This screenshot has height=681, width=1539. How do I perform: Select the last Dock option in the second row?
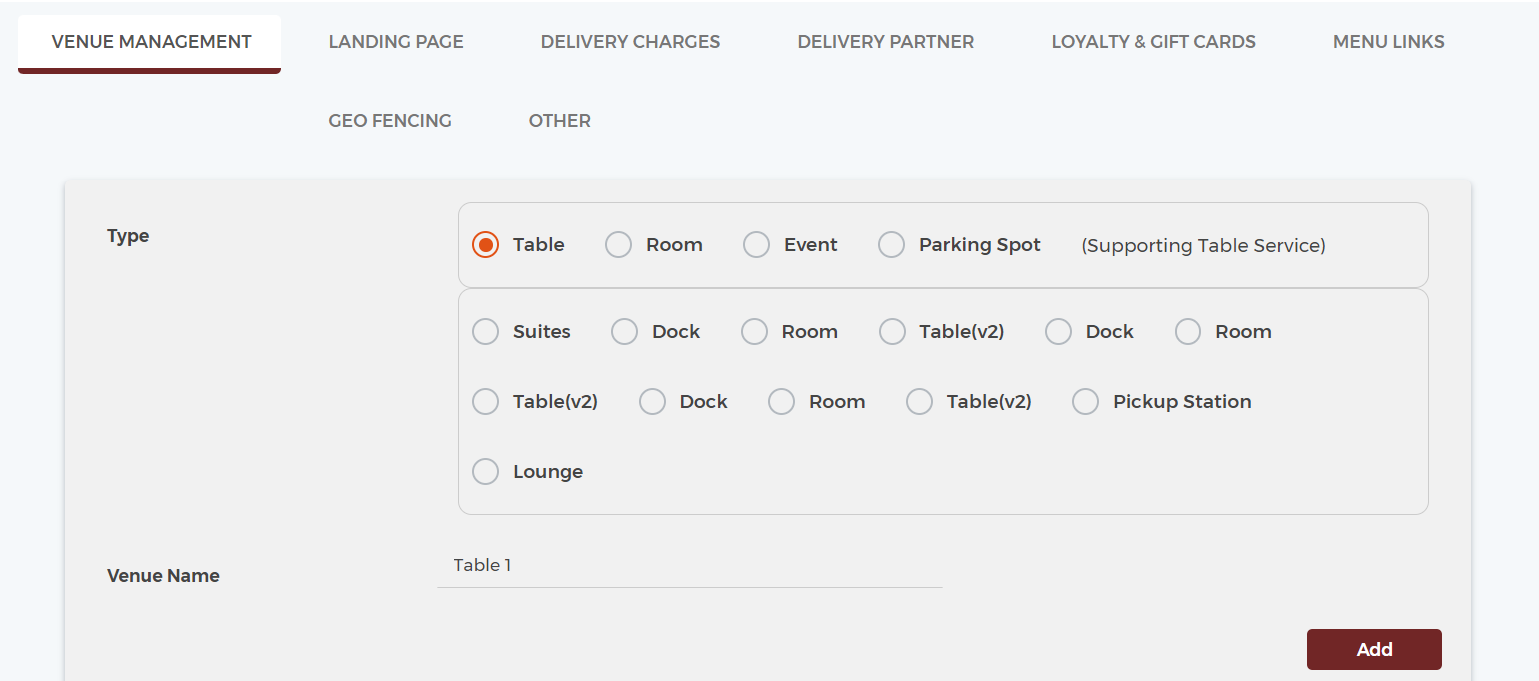(1058, 331)
